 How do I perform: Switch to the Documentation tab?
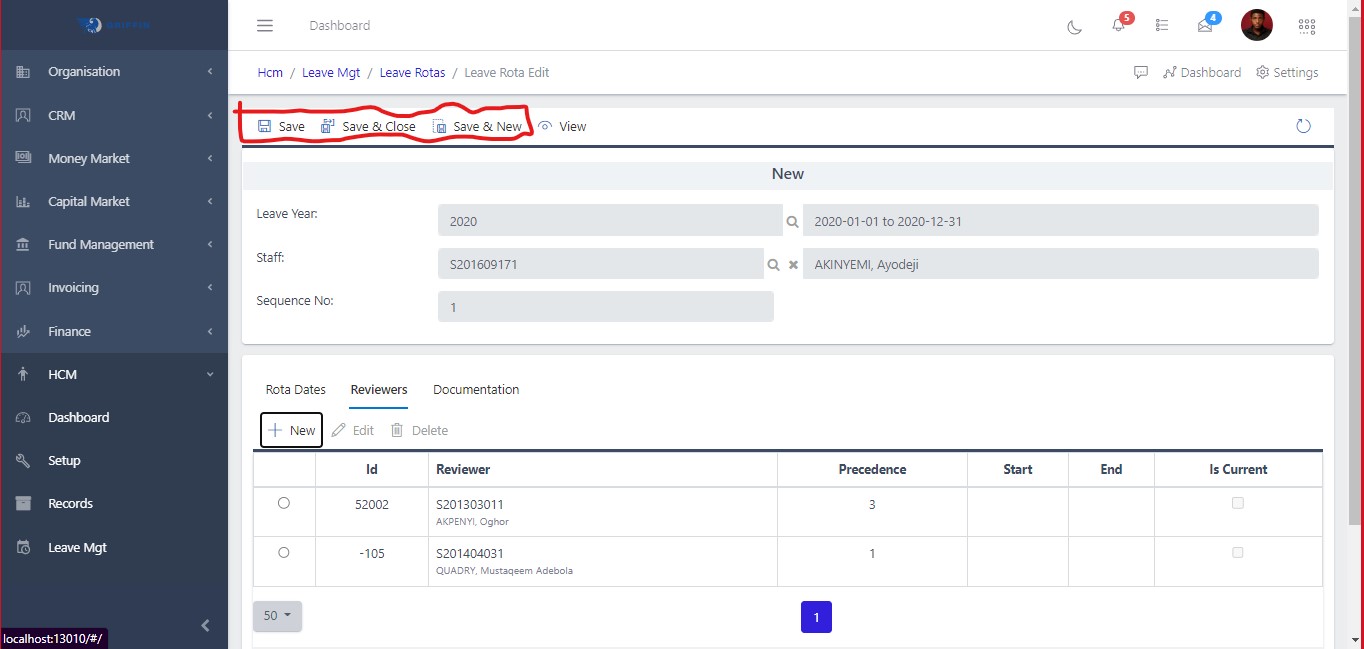click(476, 389)
